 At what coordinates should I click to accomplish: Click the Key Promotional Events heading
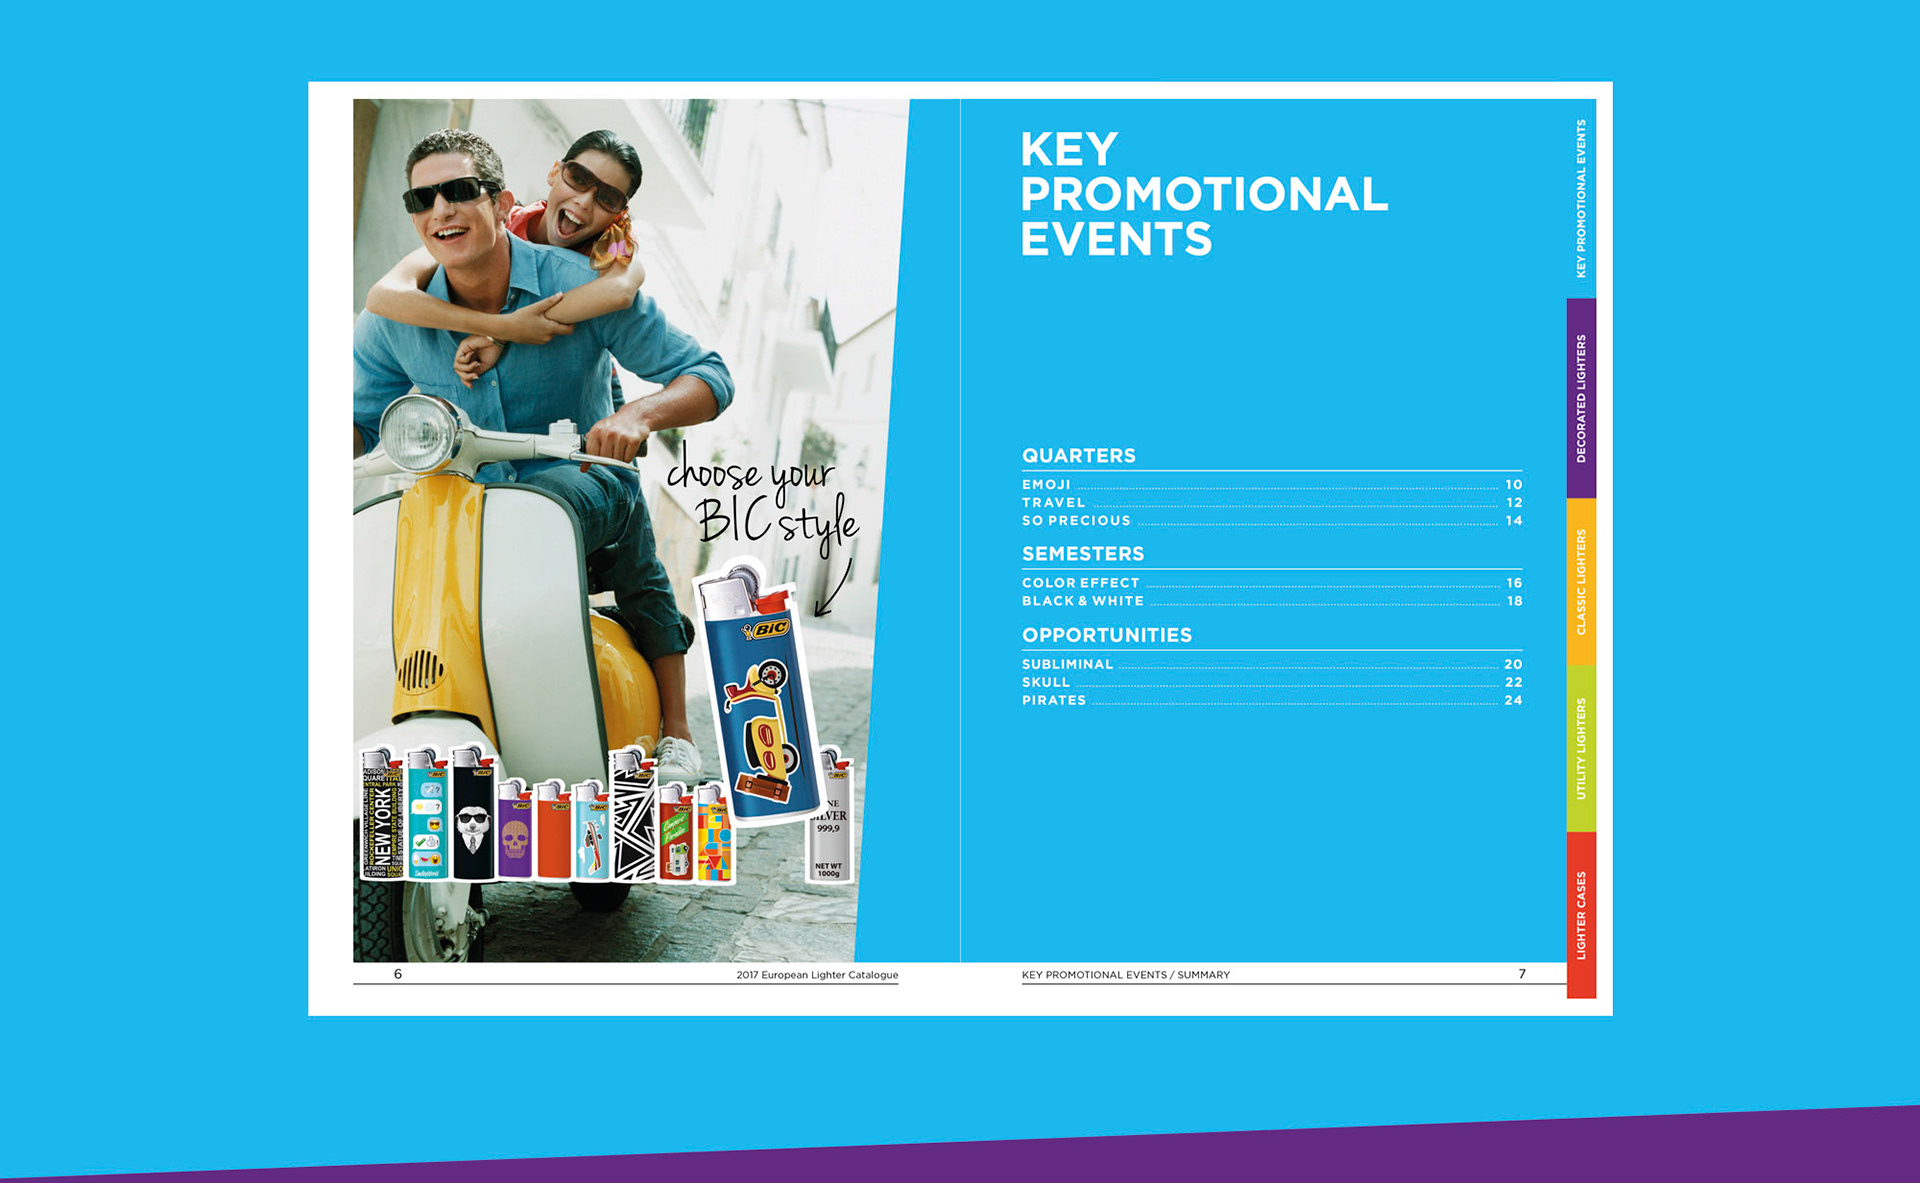(1204, 194)
